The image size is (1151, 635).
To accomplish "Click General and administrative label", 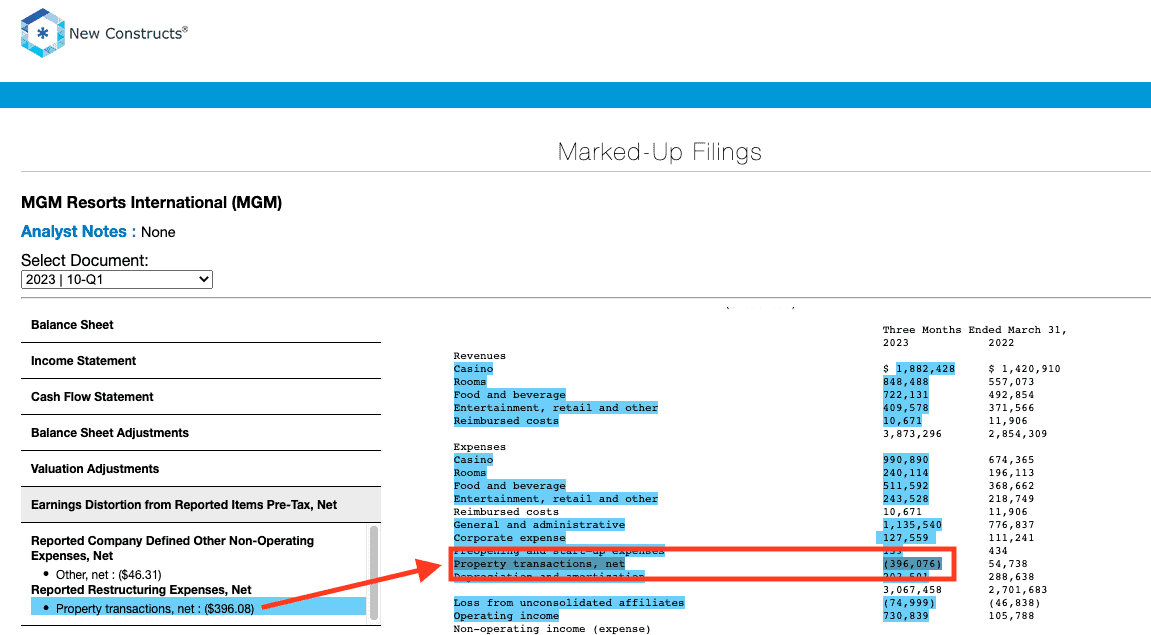I will click(x=539, y=525).
